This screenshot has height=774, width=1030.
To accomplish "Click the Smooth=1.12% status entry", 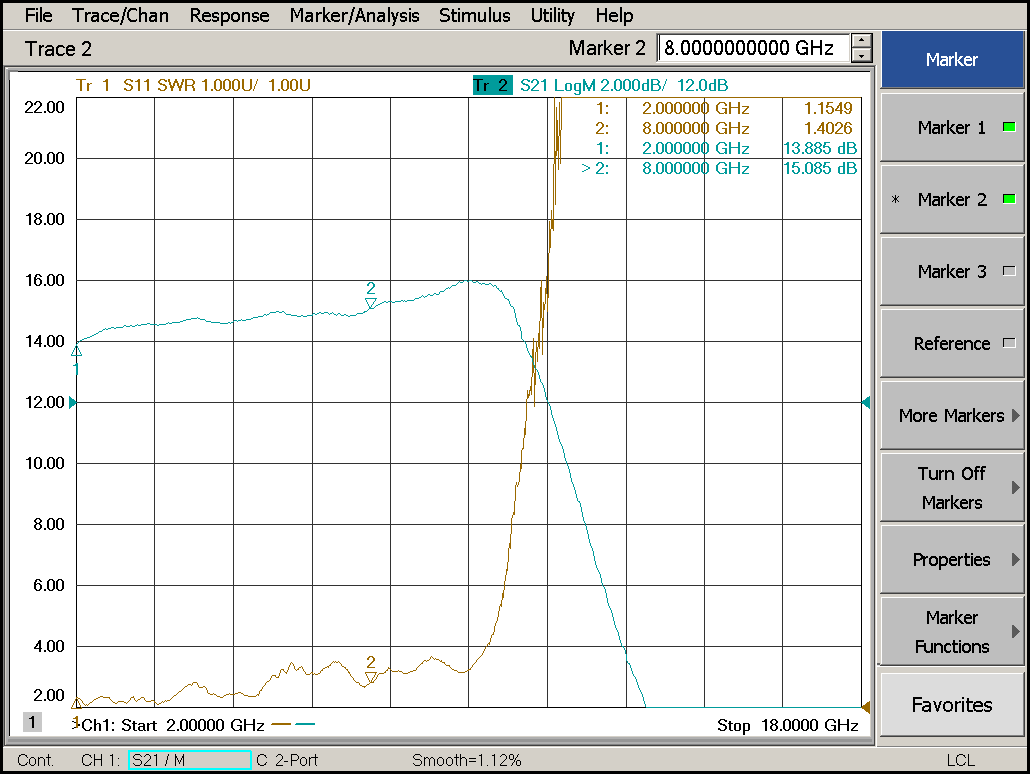I will pos(466,760).
